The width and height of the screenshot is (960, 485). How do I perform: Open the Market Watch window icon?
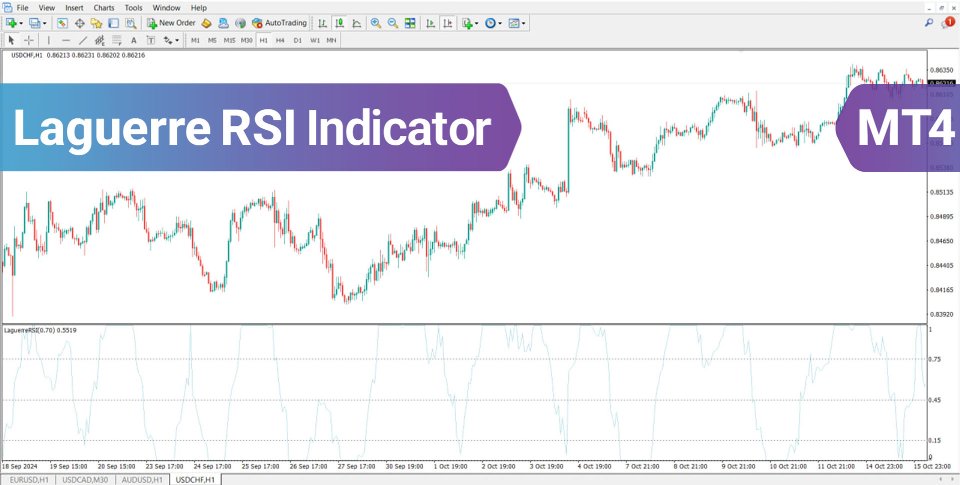click(x=62, y=23)
